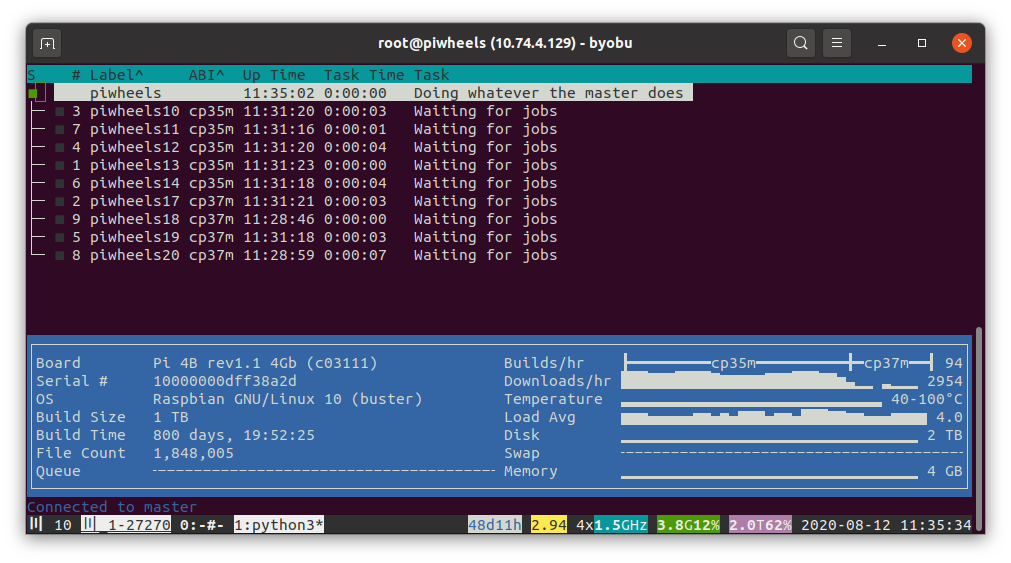Close the terminal window
The width and height of the screenshot is (1011, 563).
962,43
